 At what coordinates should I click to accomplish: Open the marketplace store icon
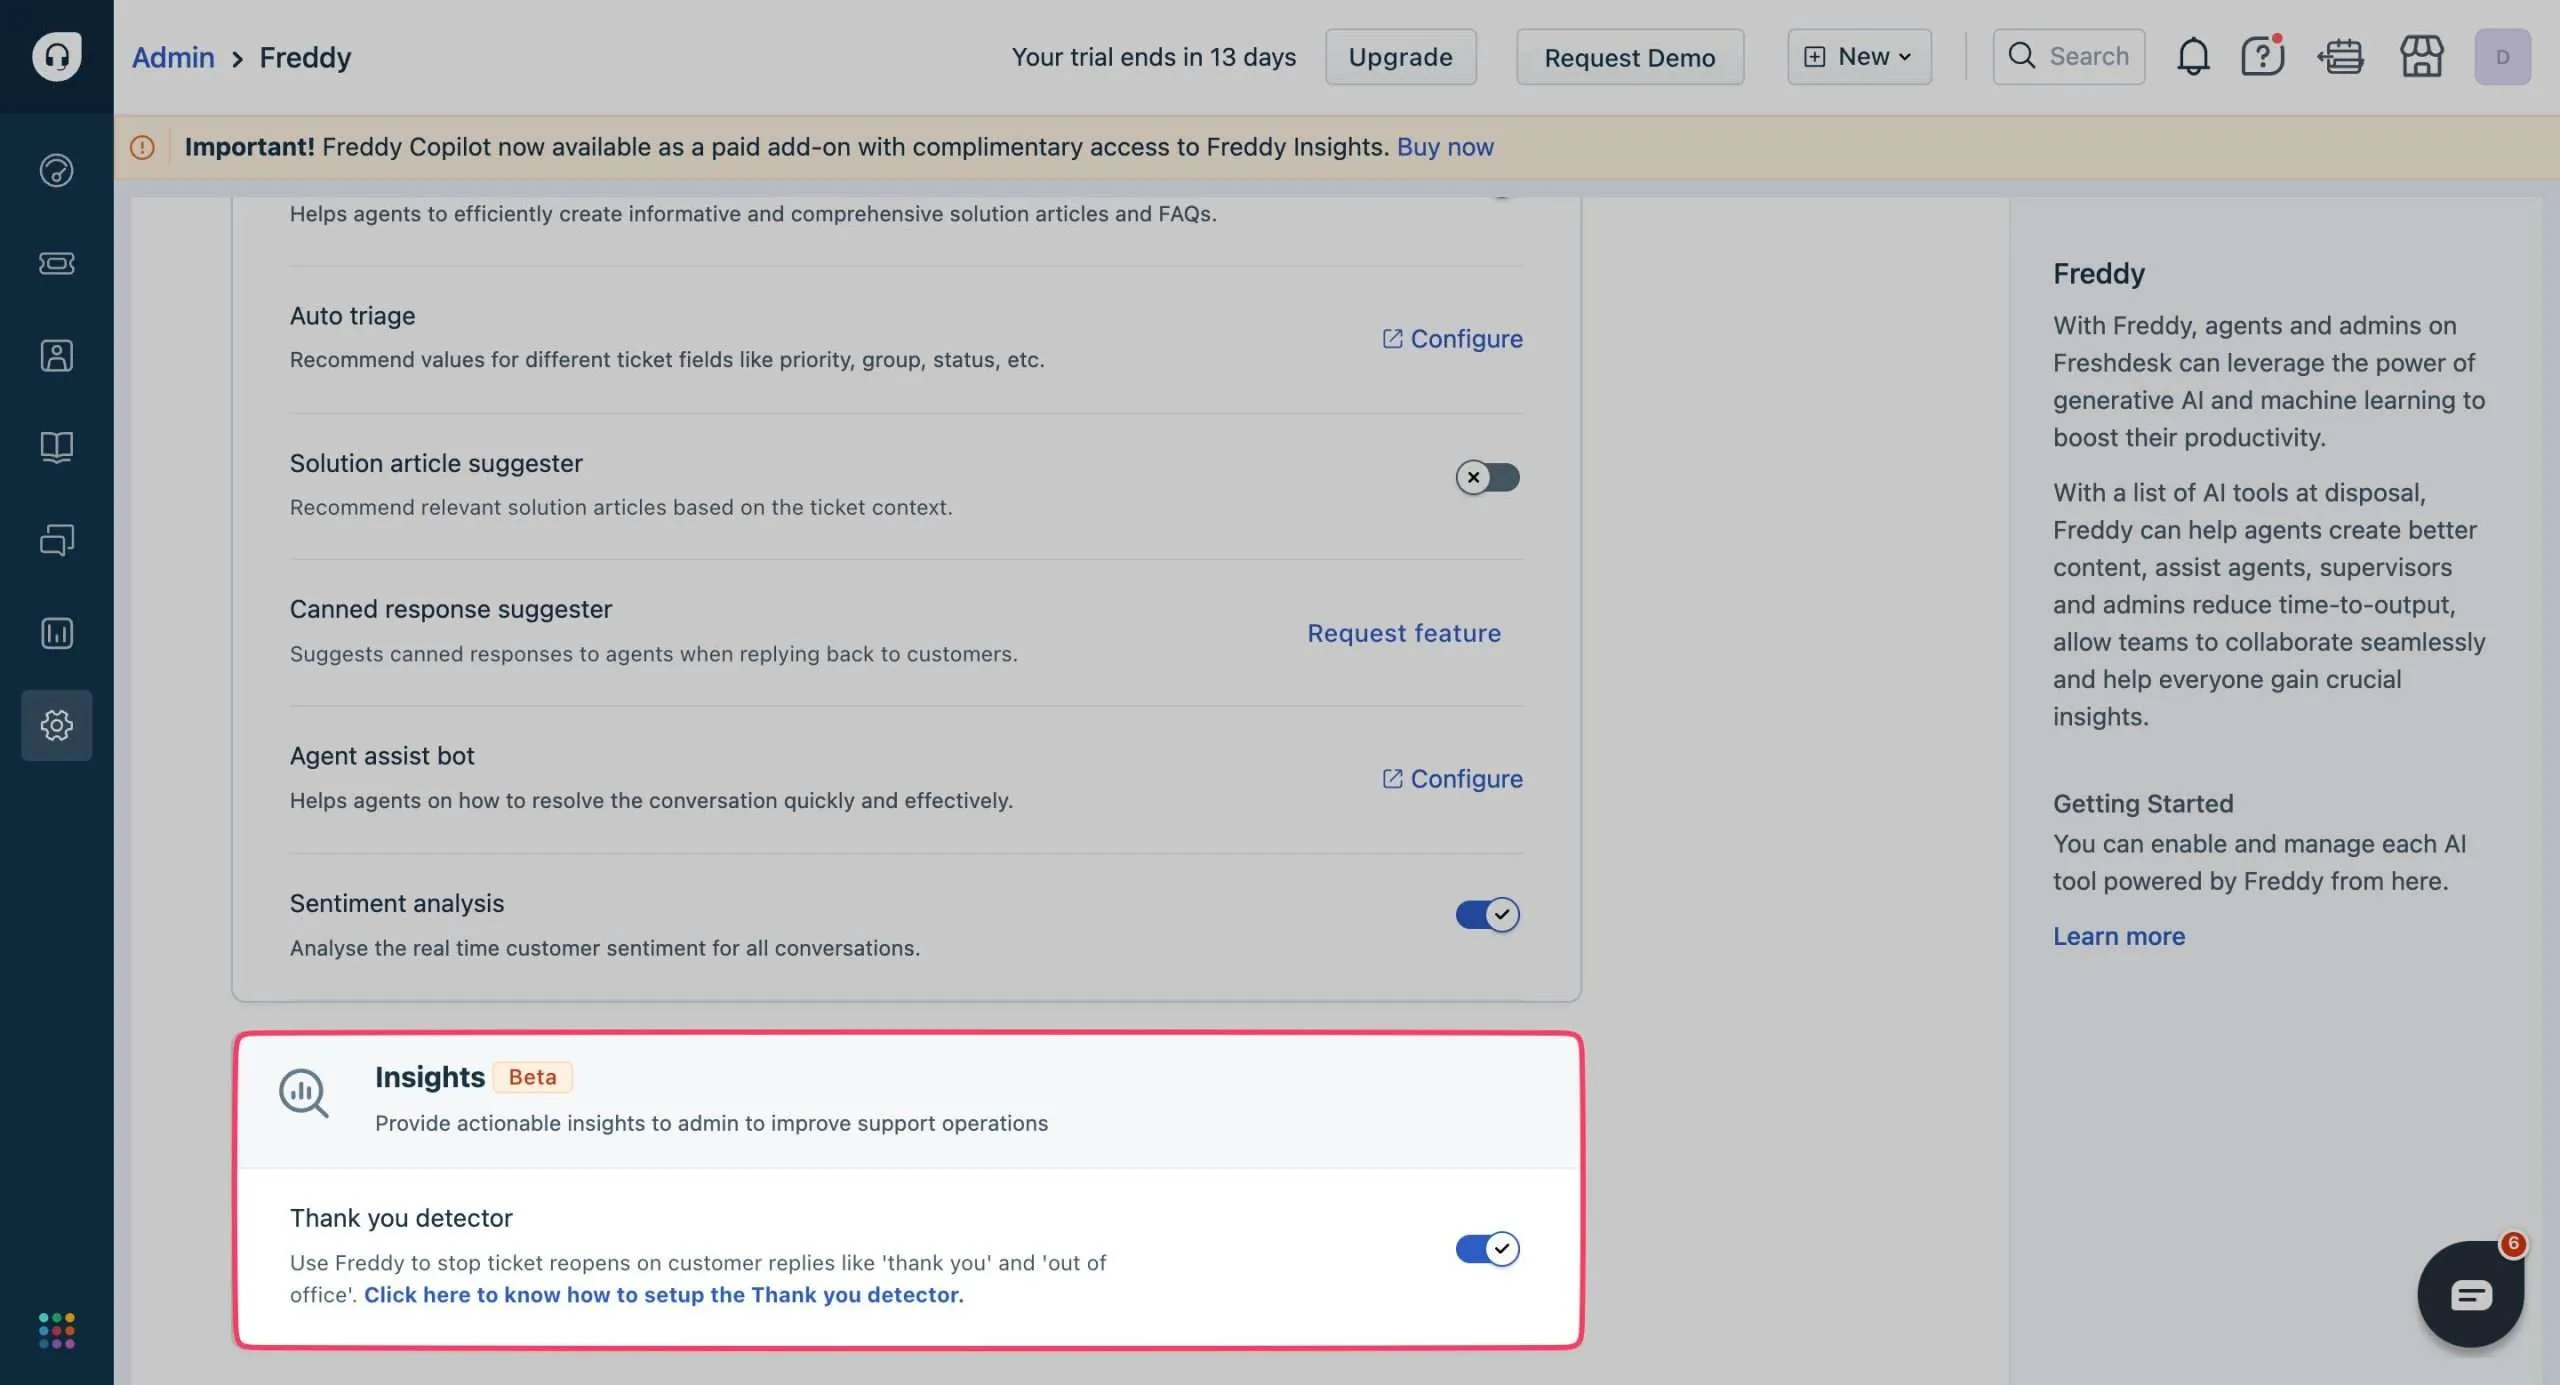point(2421,56)
